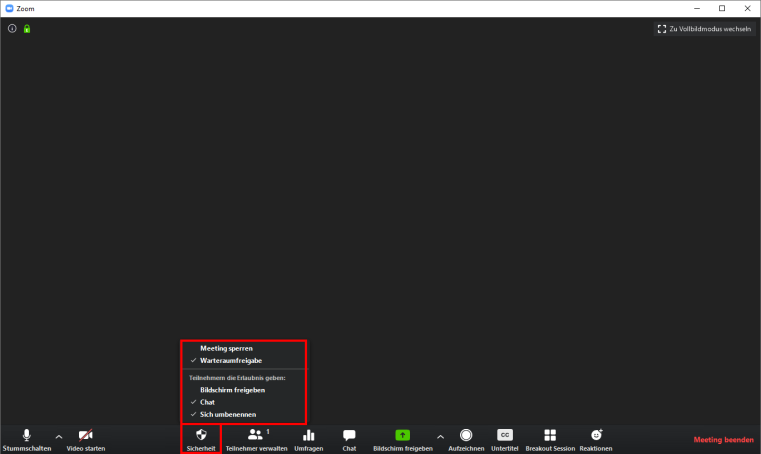Open Reaktionen emoji reactions
Image resolution: width=761 pixels, height=454 pixels.
tap(596, 440)
